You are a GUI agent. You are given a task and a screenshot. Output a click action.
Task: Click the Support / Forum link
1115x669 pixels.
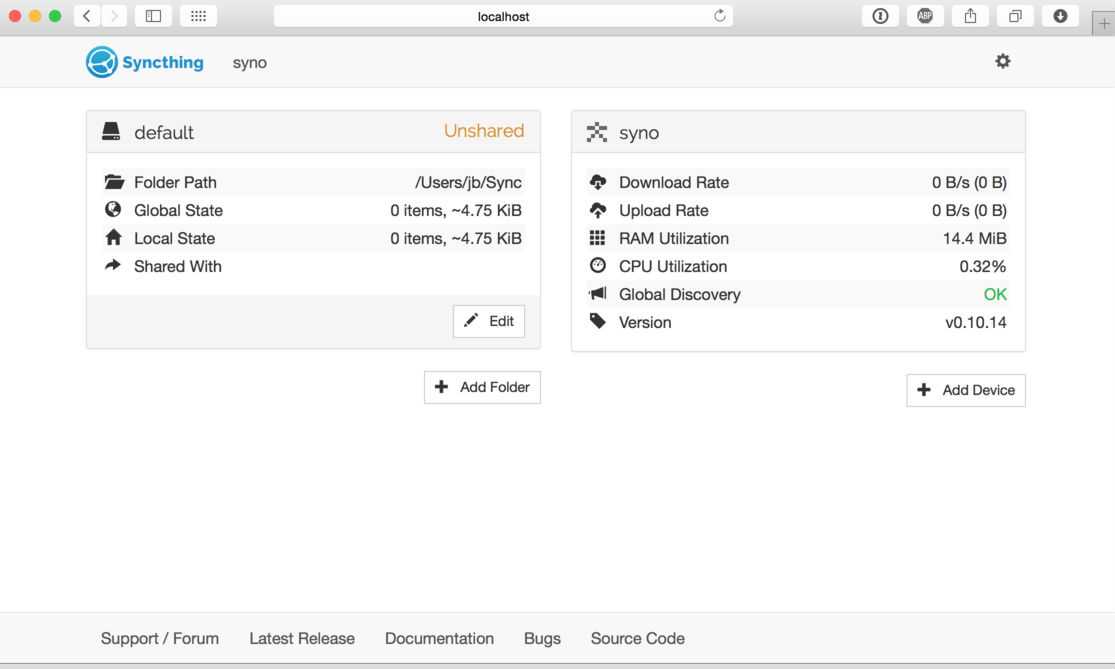(159, 637)
